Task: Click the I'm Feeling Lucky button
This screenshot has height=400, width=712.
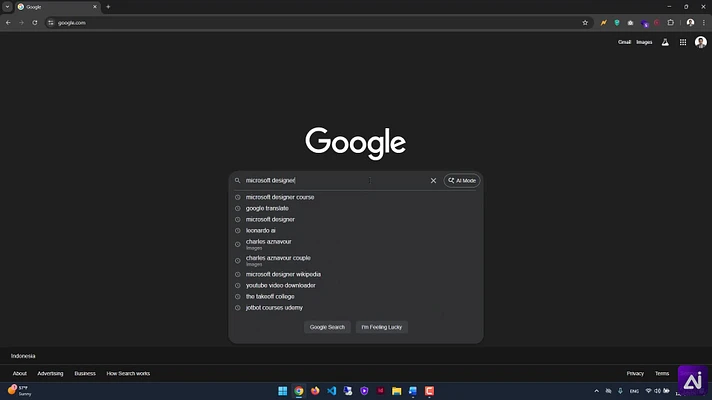Action: pos(381,327)
